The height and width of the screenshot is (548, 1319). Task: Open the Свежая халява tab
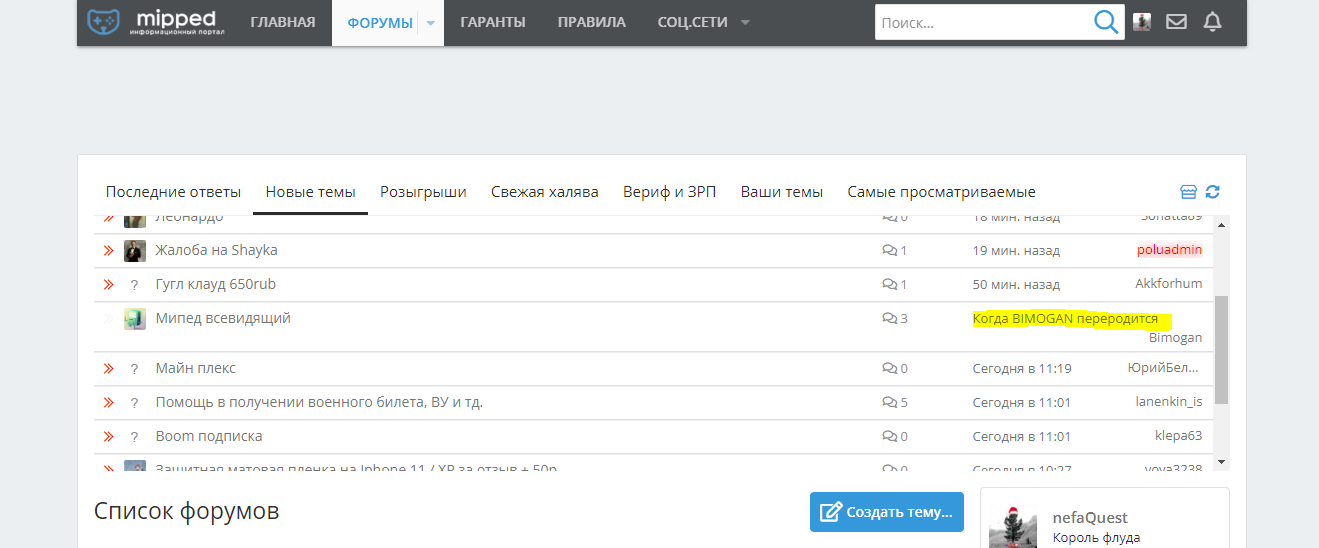545,192
